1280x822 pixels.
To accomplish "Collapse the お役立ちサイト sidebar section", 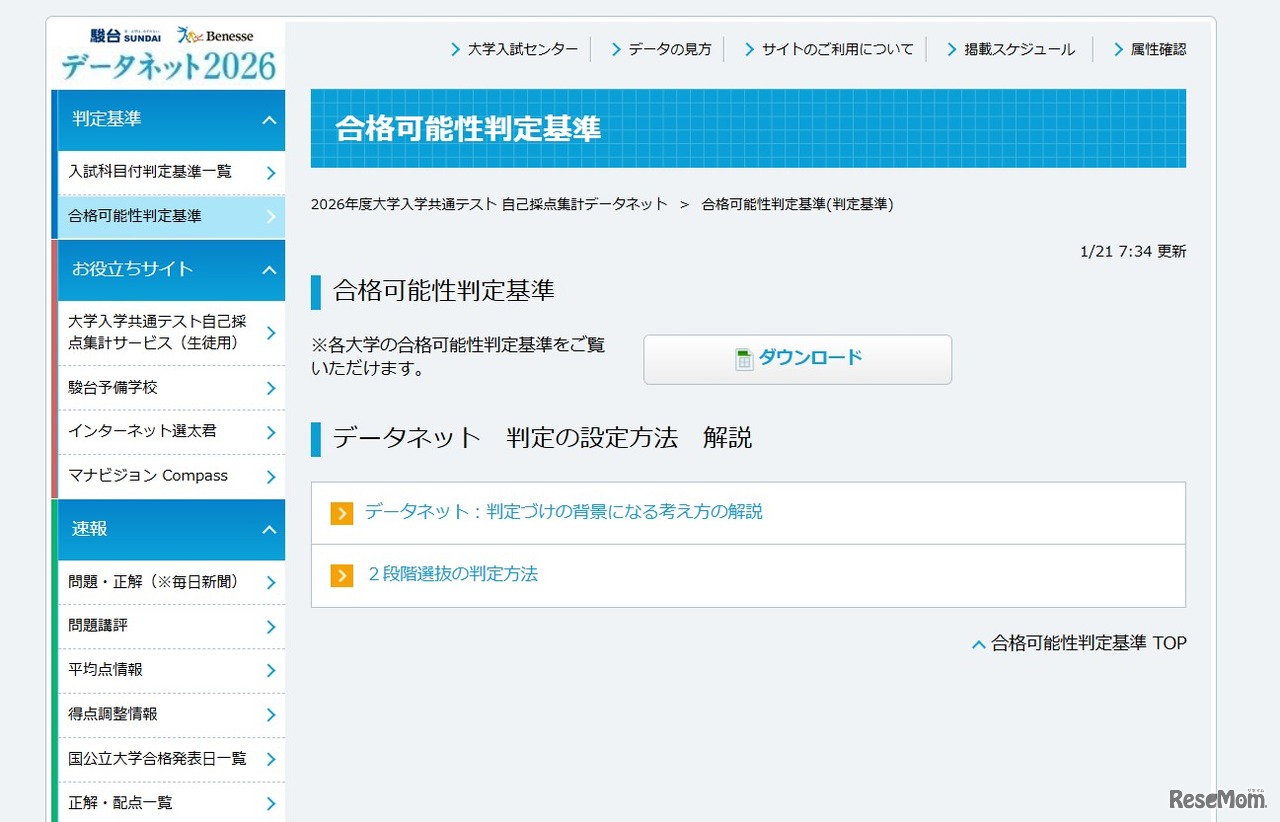I will point(268,270).
